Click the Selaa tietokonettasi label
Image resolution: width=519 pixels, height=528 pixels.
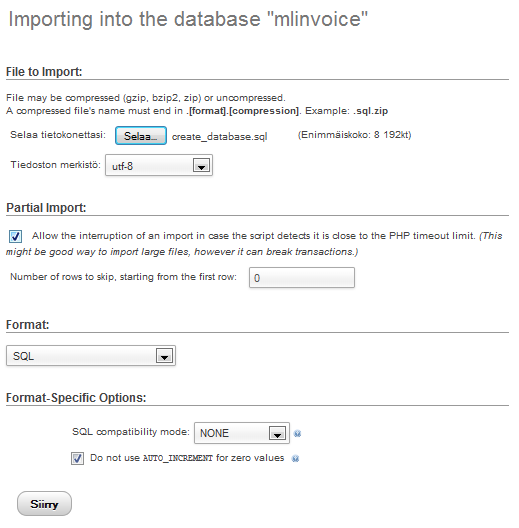(58, 135)
